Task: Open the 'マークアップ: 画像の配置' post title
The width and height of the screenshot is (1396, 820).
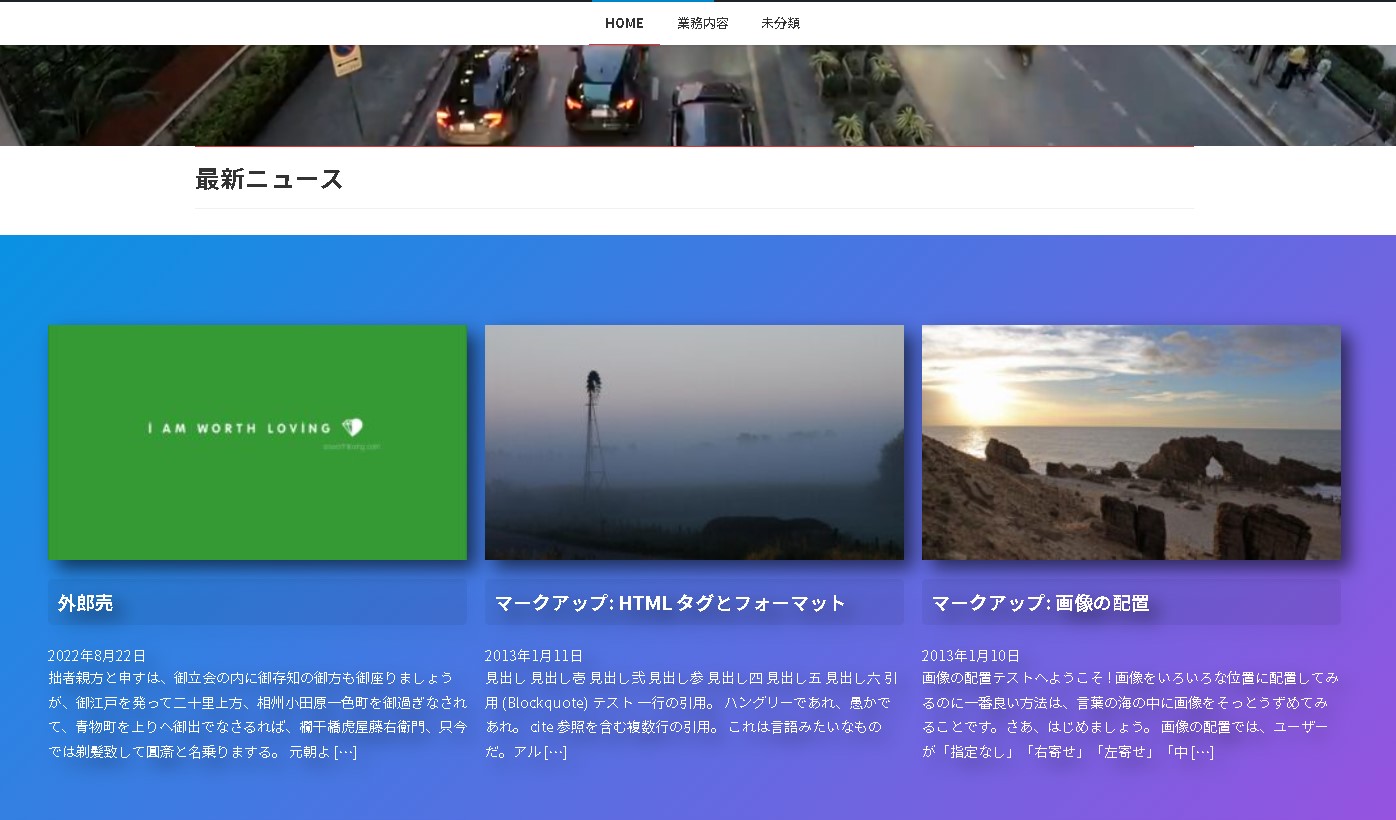Action: tap(1040, 603)
